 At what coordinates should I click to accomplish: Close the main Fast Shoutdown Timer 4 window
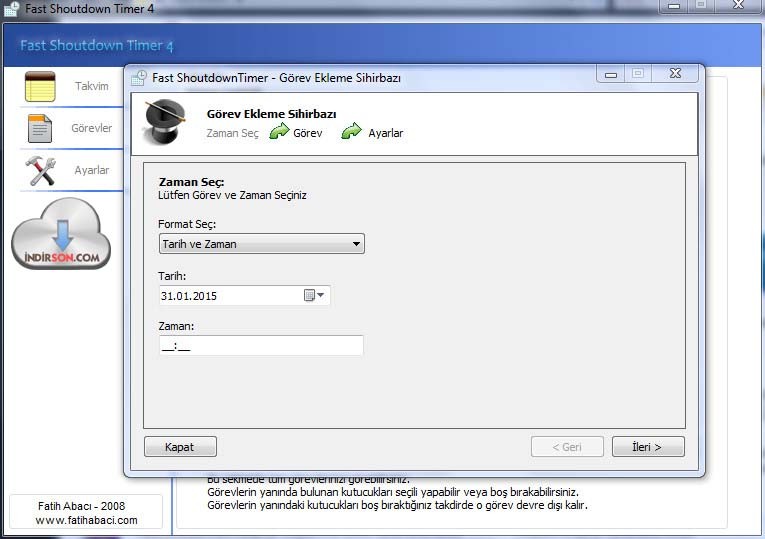(x=739, y=5)
